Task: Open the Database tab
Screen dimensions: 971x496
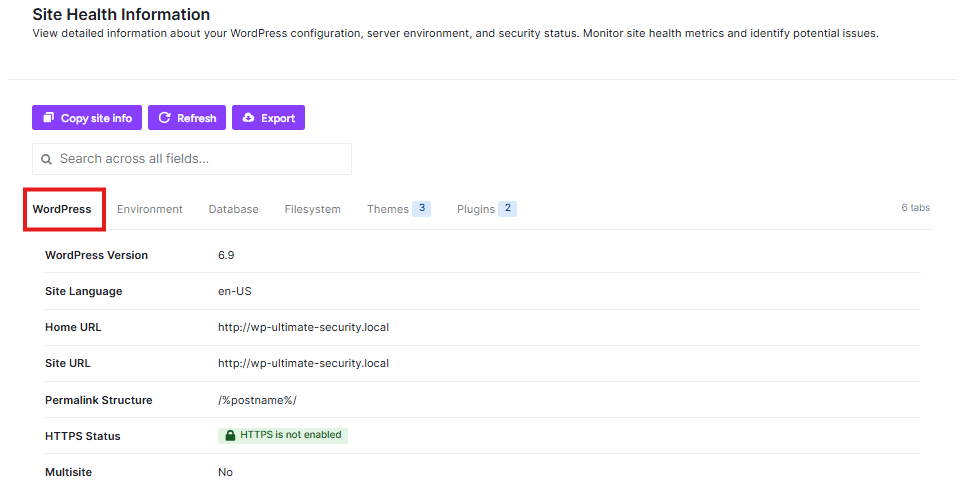Action: tap(233, 209)
